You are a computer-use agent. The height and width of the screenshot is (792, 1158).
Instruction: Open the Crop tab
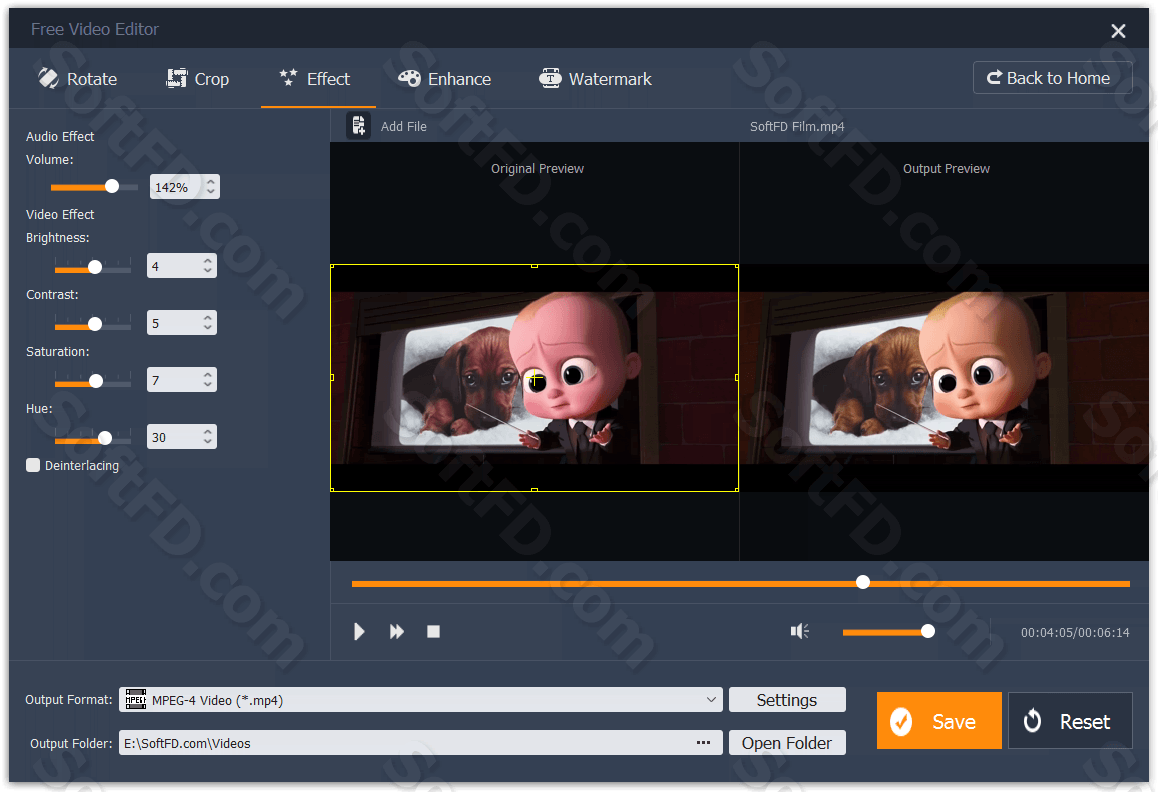(x=198, y=79)
